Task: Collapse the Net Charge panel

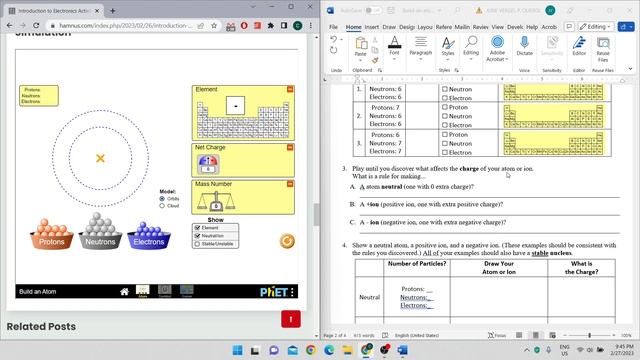Action: pyautogui.click(x=290, y=147)
